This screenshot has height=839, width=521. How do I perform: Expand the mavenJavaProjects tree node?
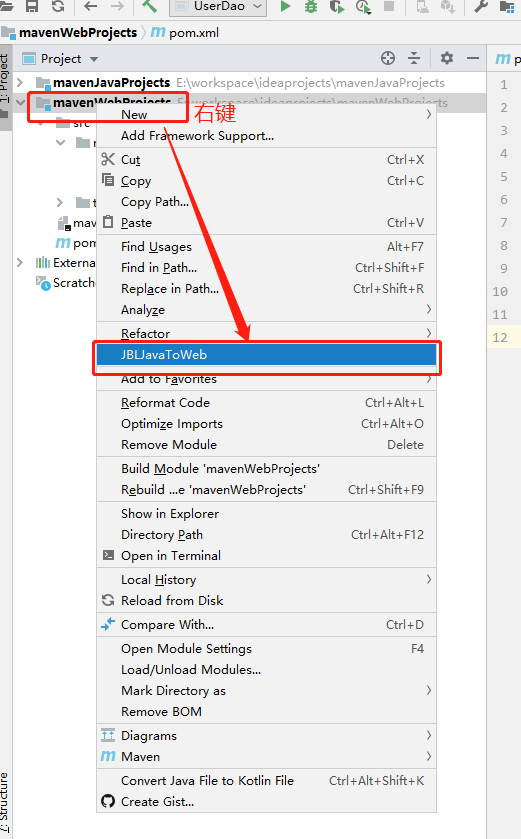coord(20,82)
